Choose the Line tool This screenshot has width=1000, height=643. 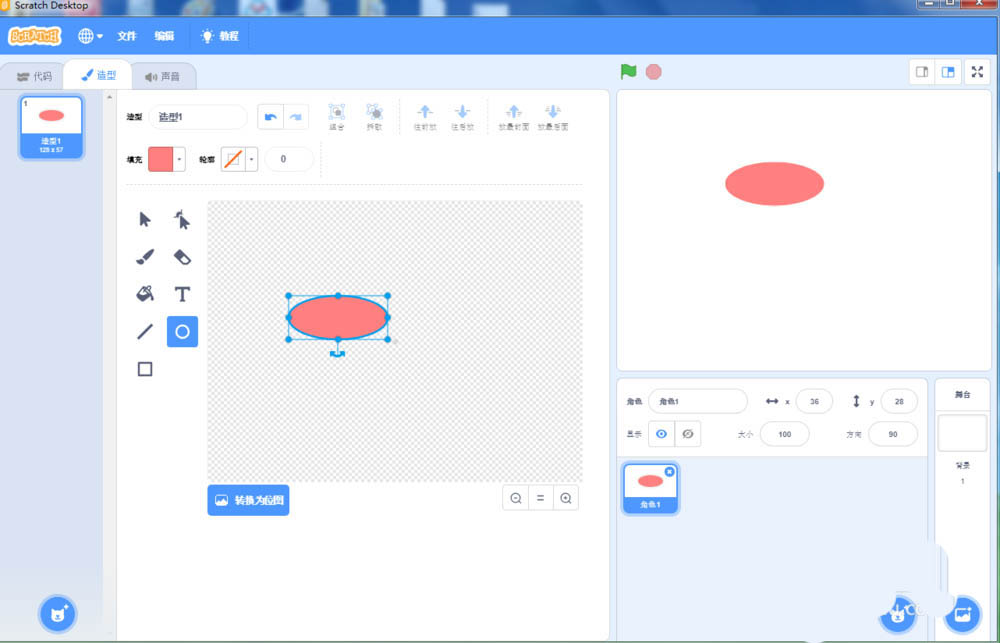pyautogui.click(x=144, y=331)
